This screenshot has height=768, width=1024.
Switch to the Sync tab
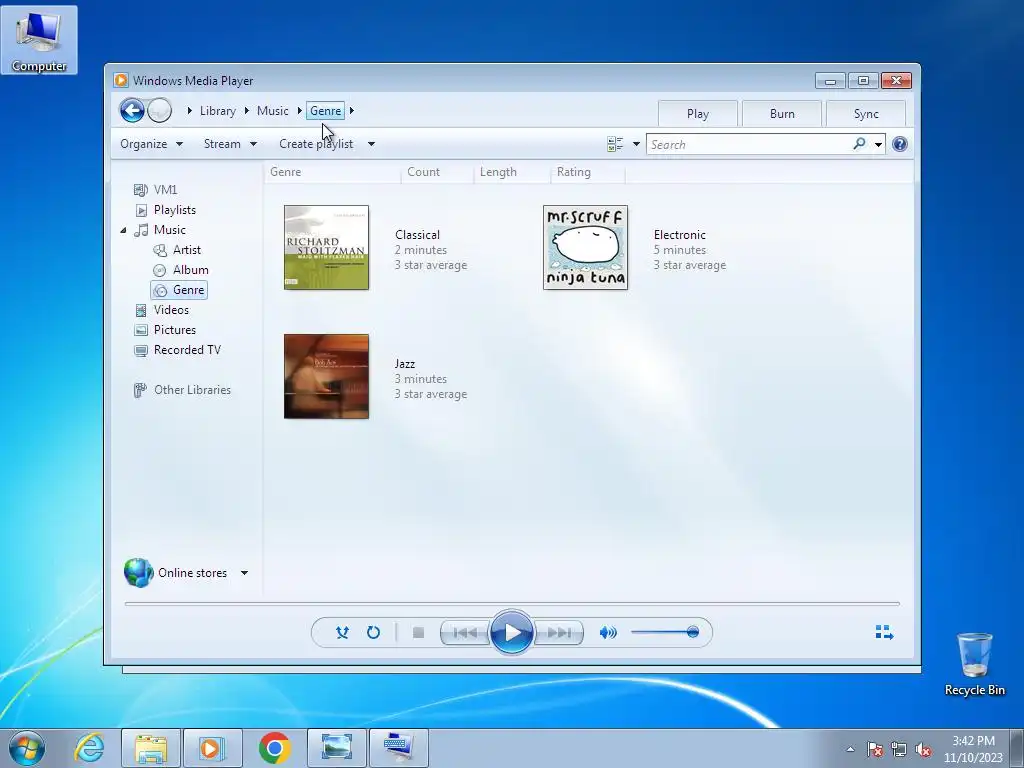click(x=866, y=114)
